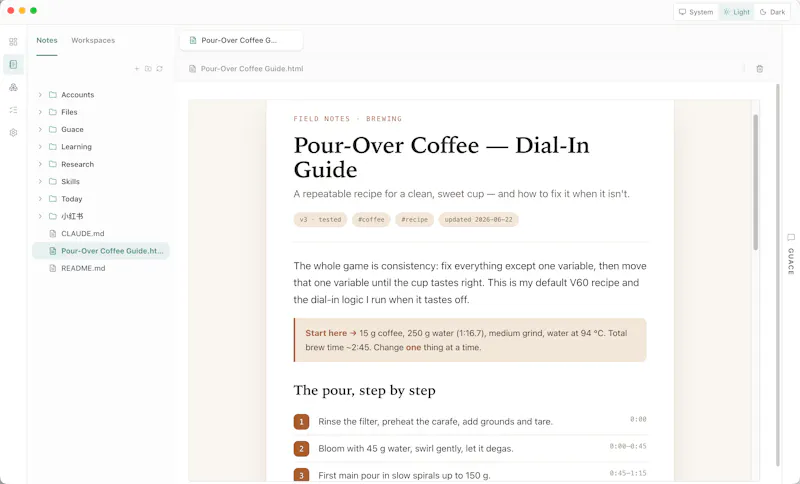Click 'The pour, step by step' heading
This screenshot has height=484, width=800.
pyautogui.click(x=364, y=391)
